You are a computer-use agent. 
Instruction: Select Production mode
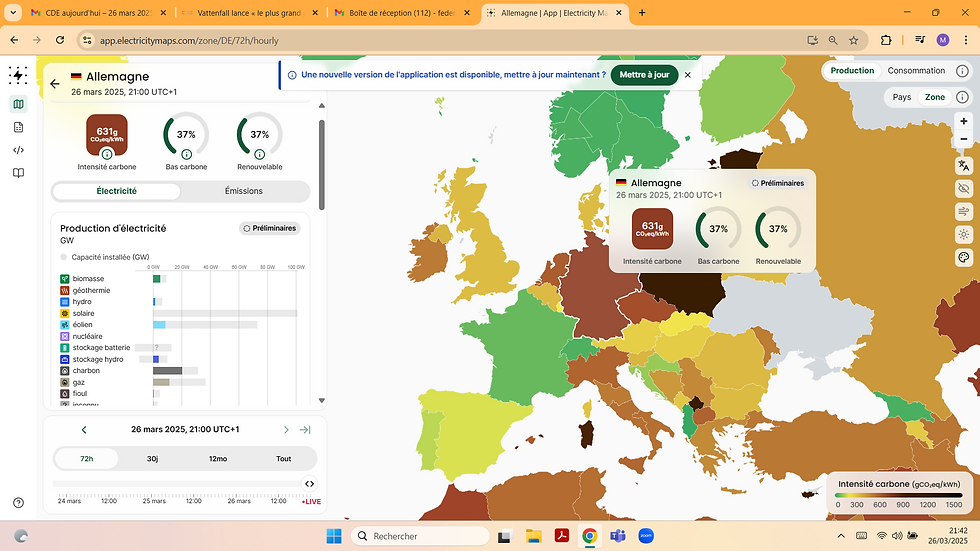(852, 71)
